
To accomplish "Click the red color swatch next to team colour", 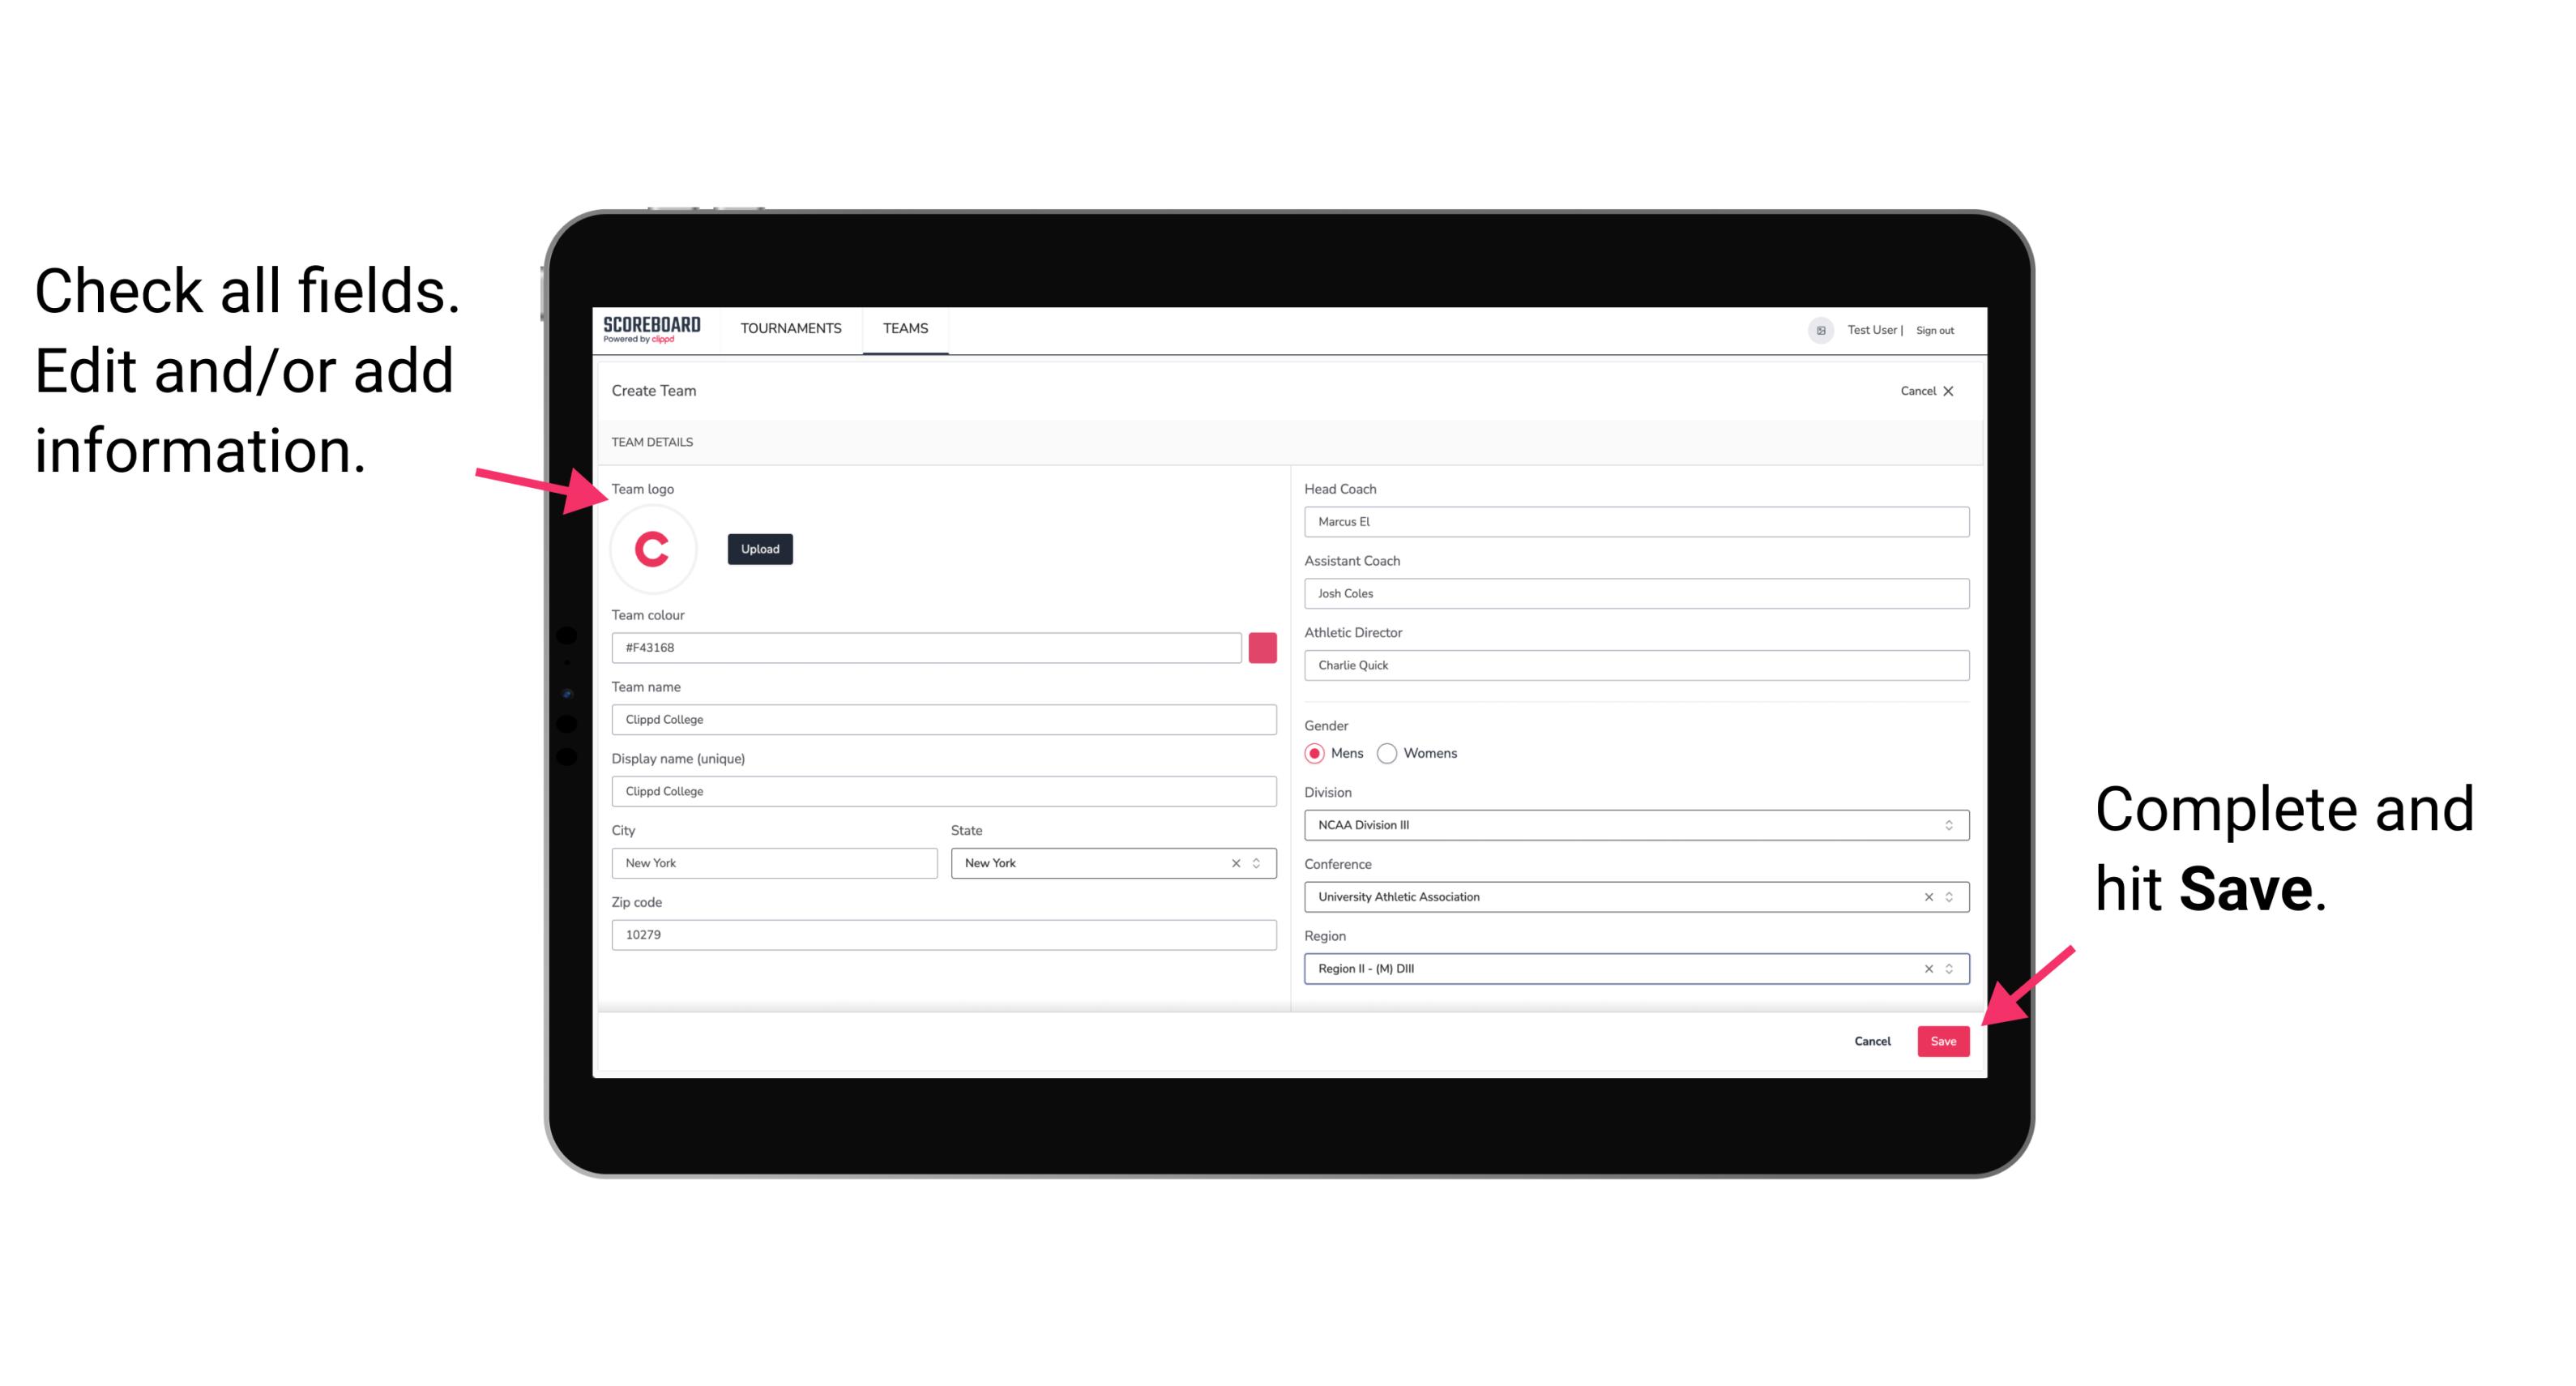I will 1262,647.
